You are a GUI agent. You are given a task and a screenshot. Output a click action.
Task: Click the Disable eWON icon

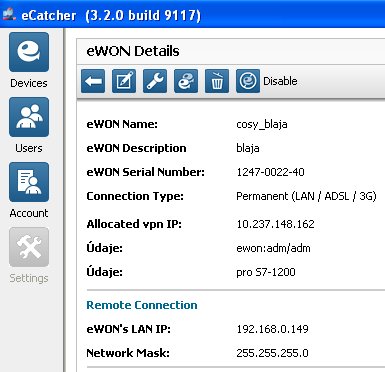[x=248, y=81]
